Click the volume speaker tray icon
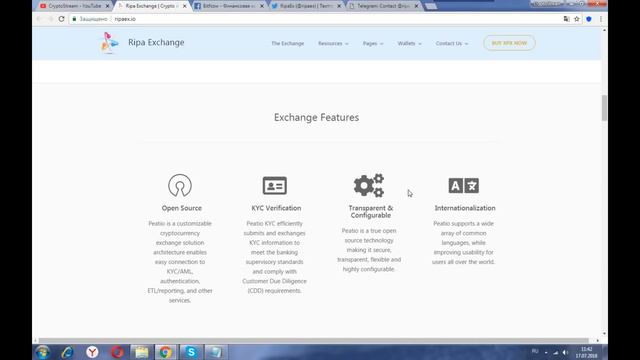 click(x=565, y=352)
